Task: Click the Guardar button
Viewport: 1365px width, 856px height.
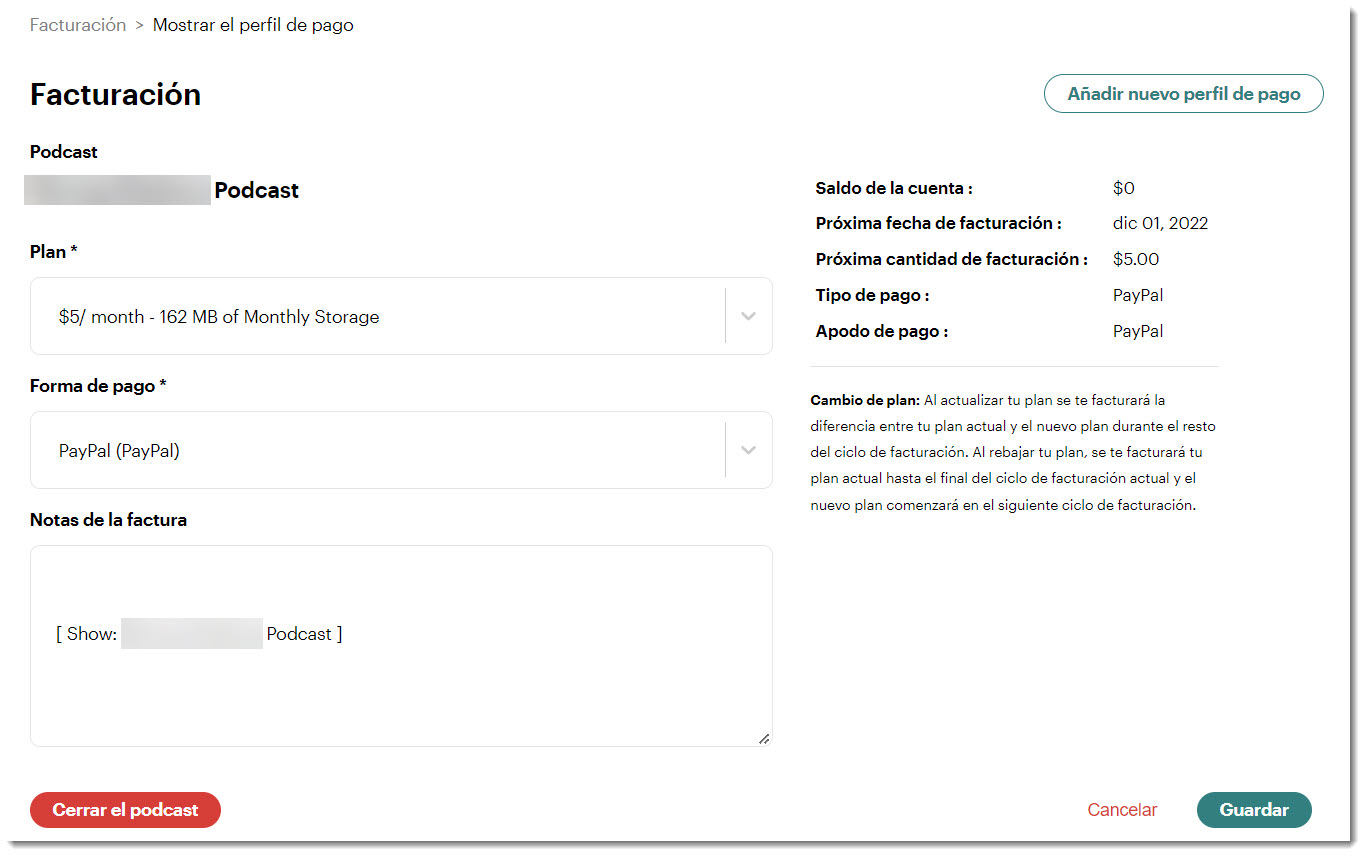Action: click(1254, 810)
